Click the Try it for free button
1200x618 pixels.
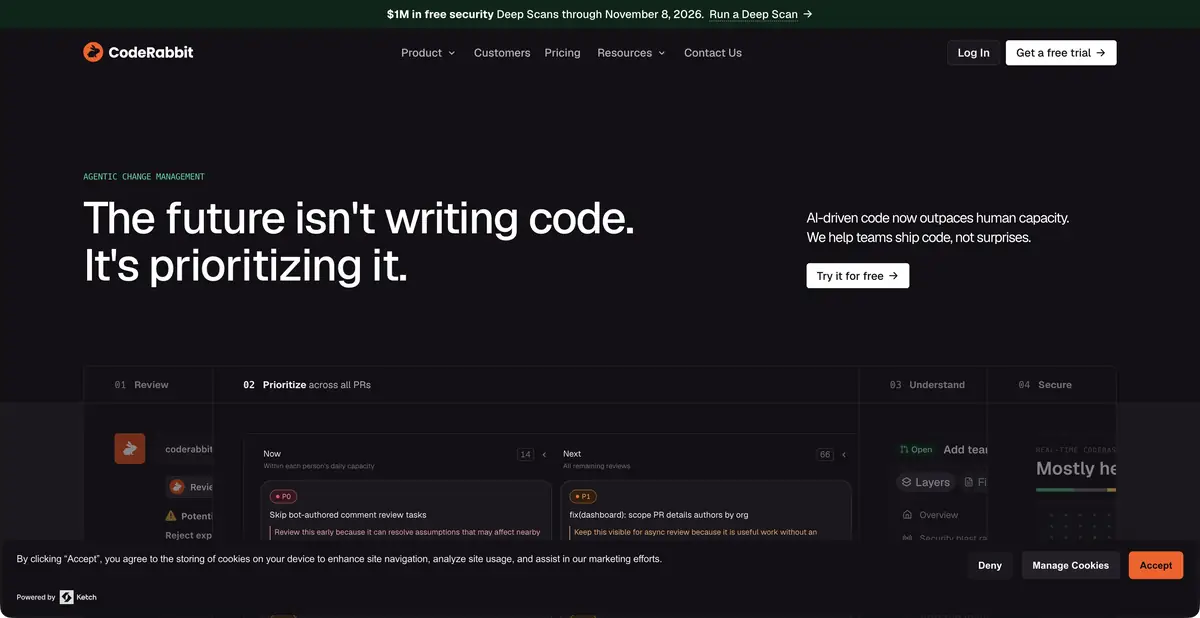click(858, 276)
